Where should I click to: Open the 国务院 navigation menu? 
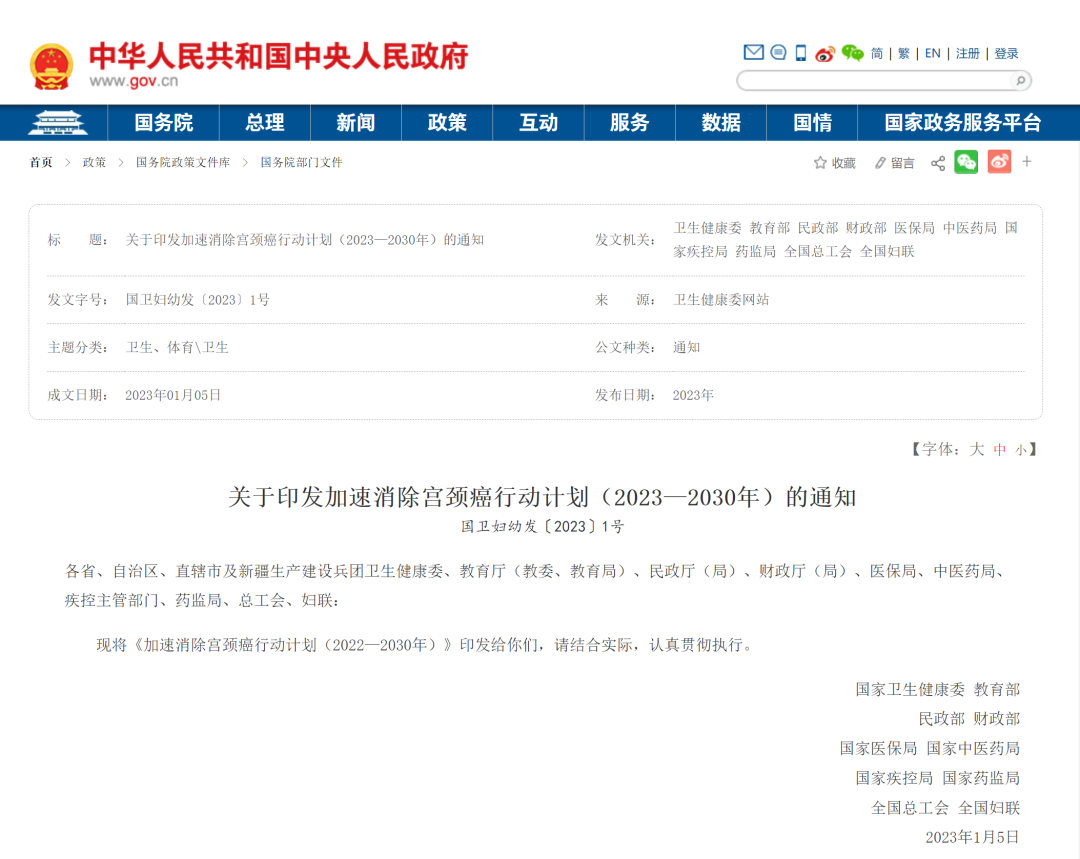(164, 122)
